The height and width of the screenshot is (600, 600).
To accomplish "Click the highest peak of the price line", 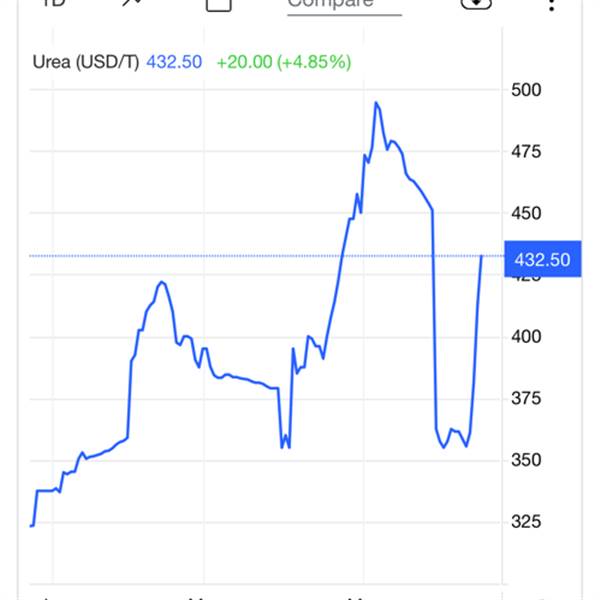I will point(376,103).
